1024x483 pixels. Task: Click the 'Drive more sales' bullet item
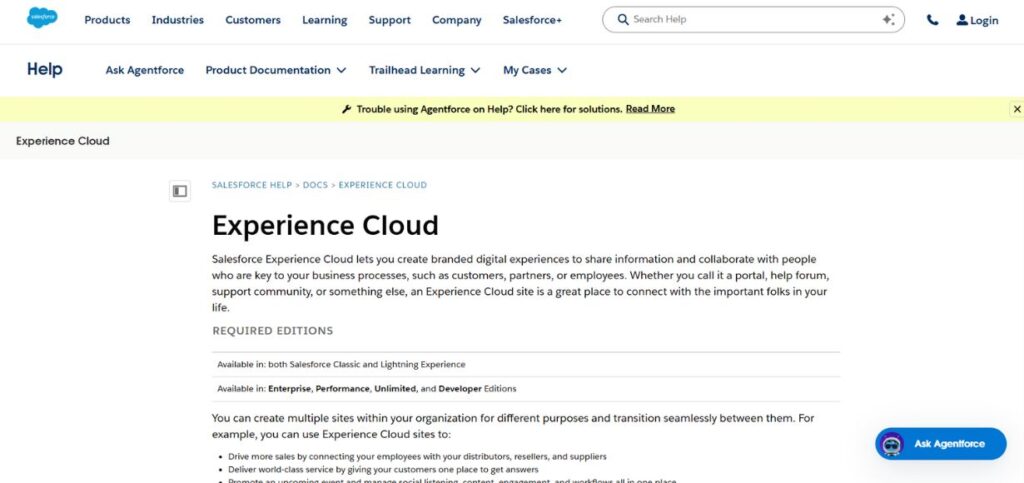pyautogui.click(x=417, y=457)
